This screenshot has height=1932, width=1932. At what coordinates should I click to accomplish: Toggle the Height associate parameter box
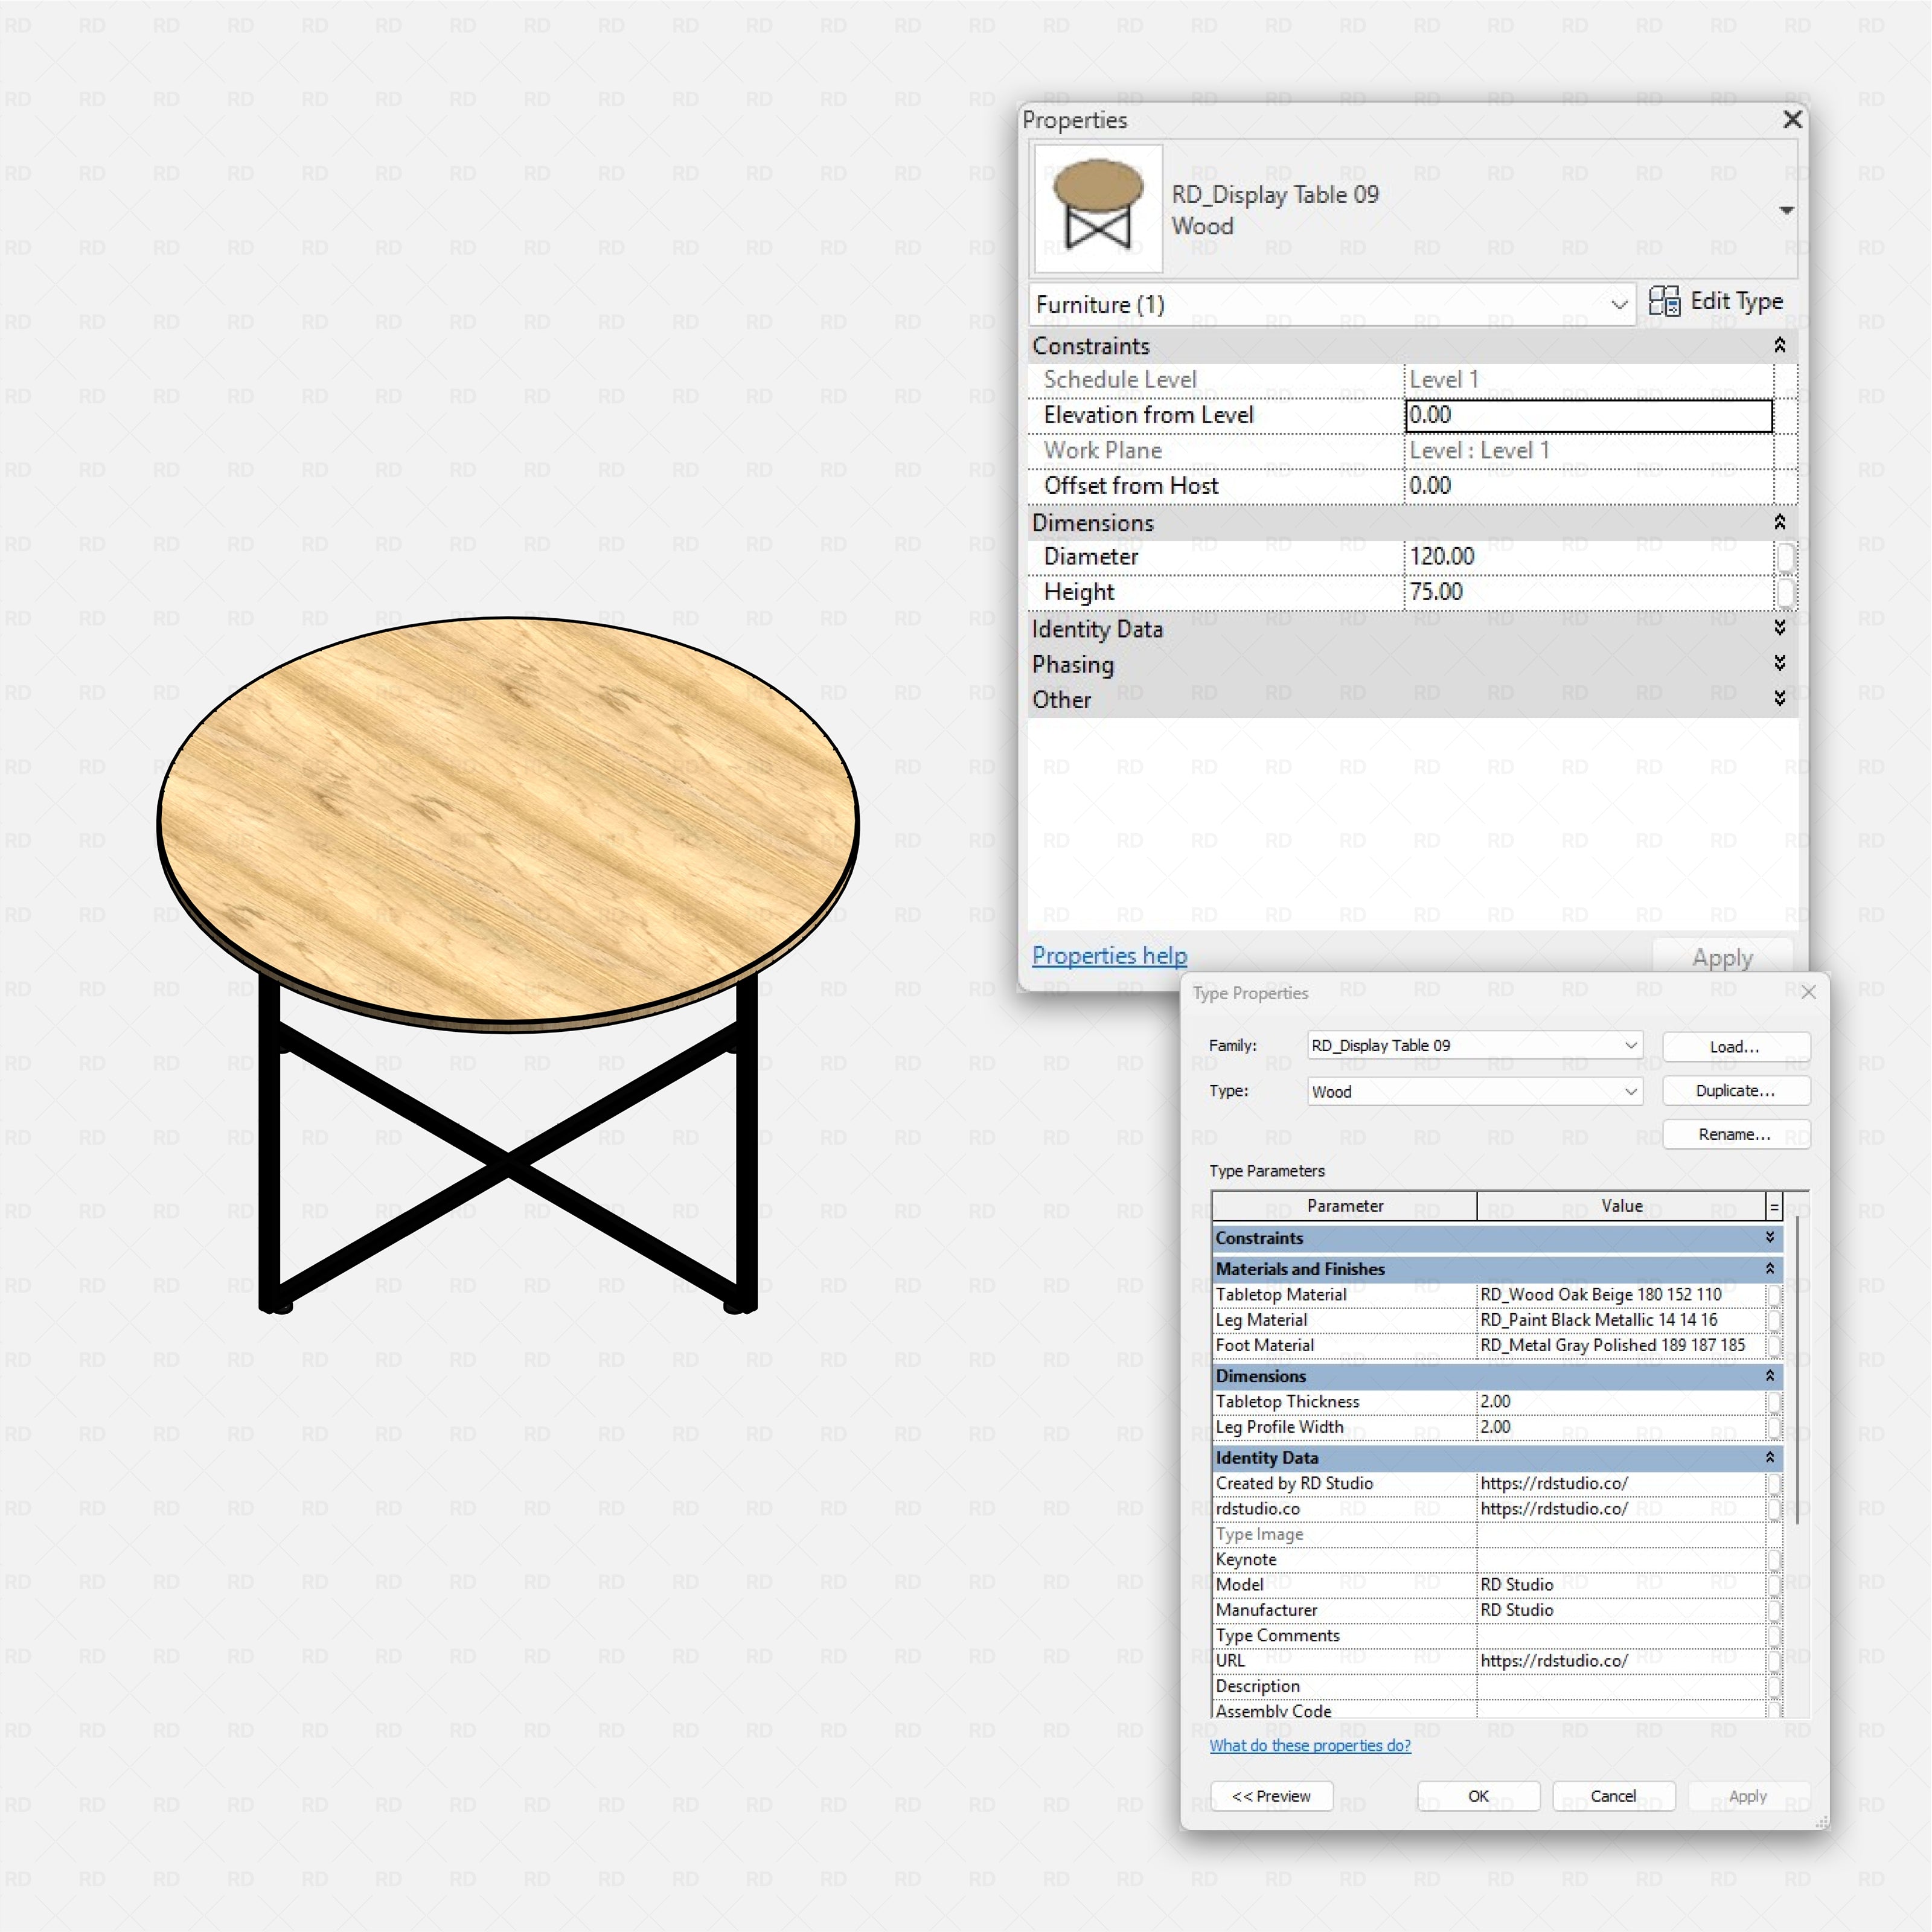pyautogui.click(x=1785, y=592)
